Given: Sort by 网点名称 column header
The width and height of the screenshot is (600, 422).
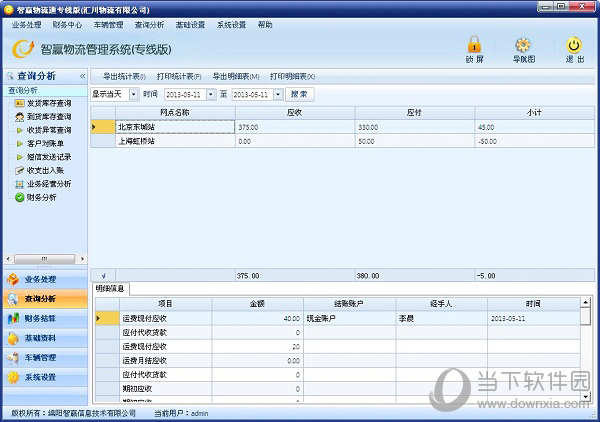Looking at the screenshot, I should tap(175, 113).
